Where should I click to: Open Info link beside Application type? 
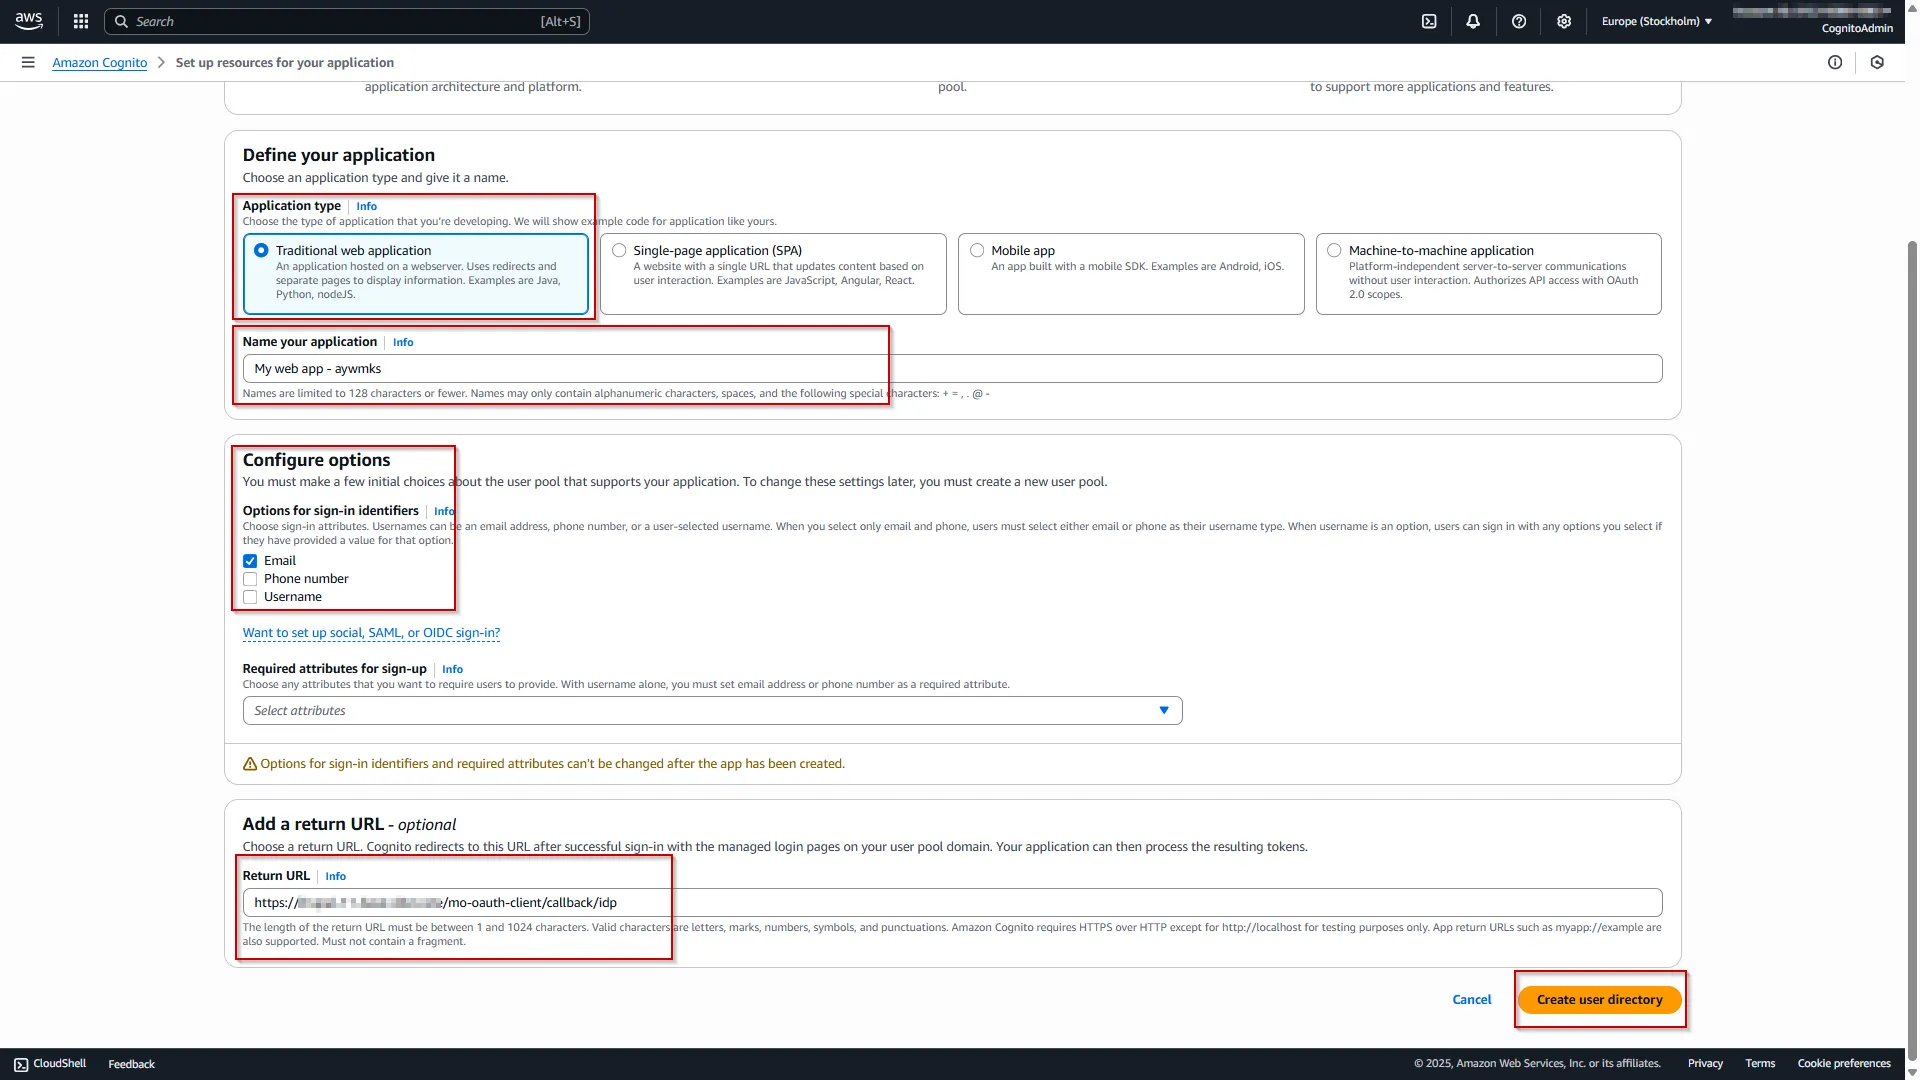tap(366, 206)
